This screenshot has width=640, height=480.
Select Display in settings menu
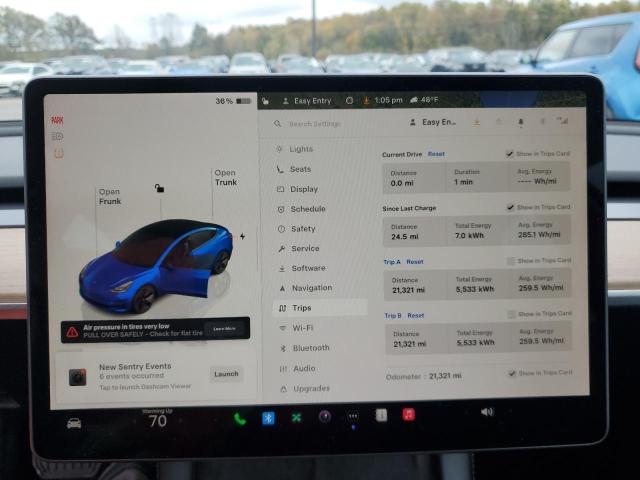click(x=303, y=189)
